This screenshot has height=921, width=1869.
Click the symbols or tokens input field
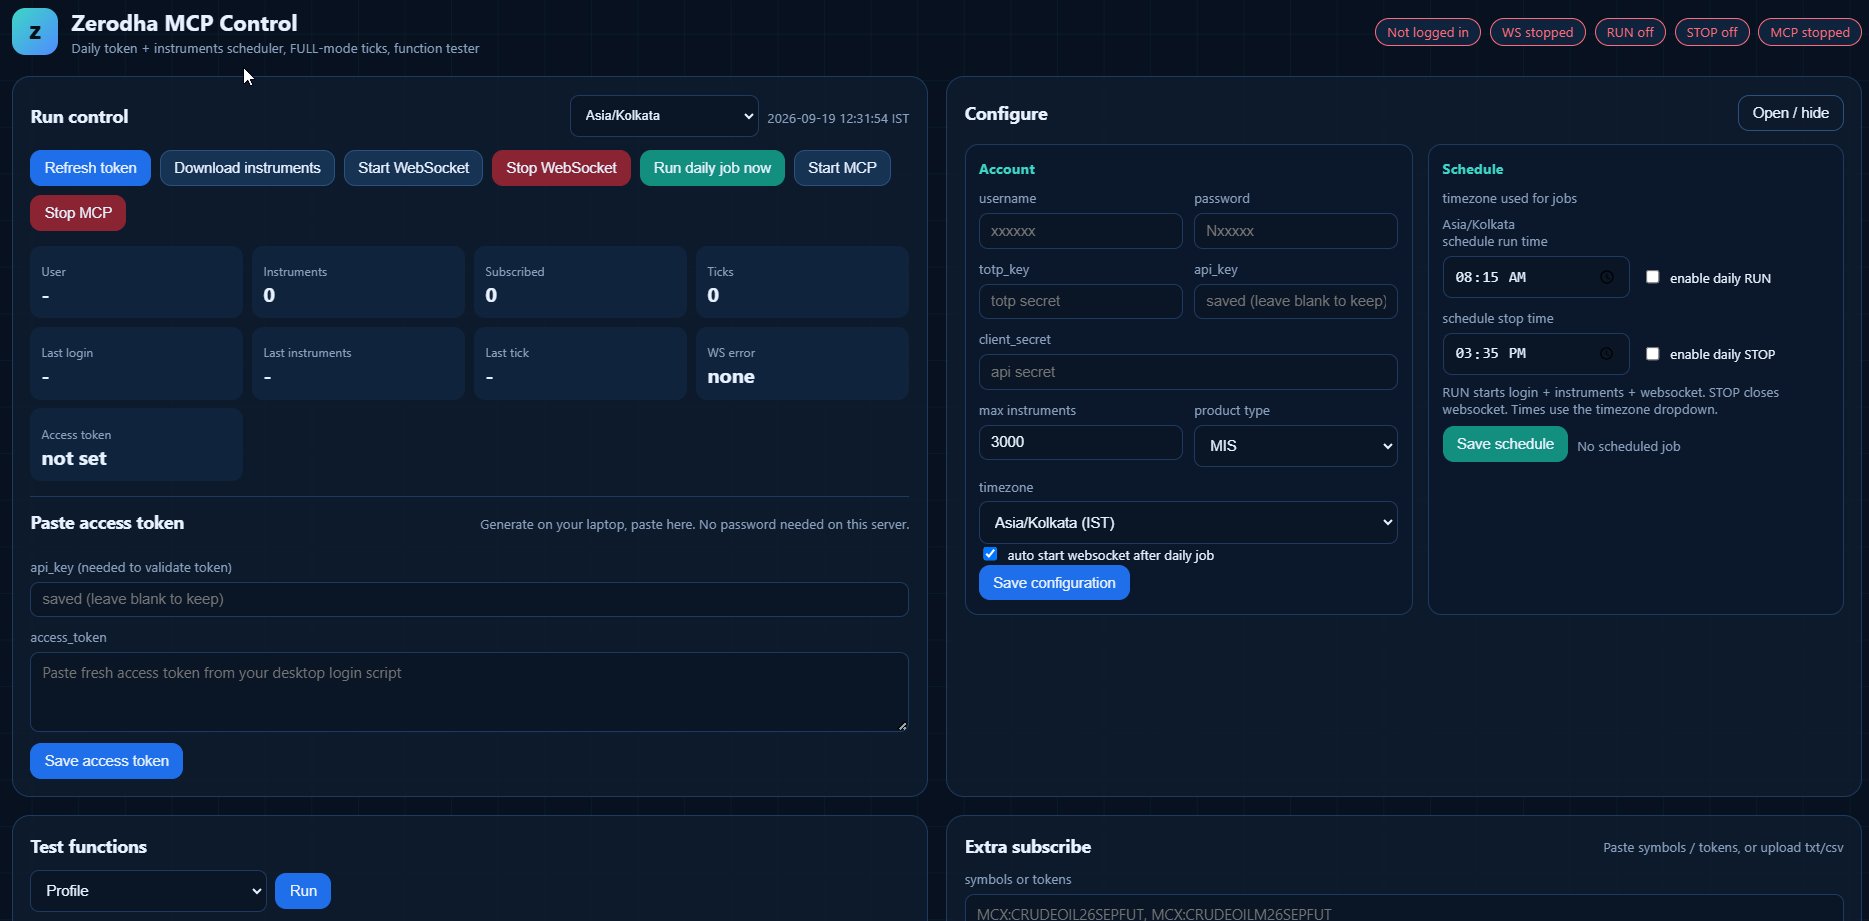click(1404, 907)
